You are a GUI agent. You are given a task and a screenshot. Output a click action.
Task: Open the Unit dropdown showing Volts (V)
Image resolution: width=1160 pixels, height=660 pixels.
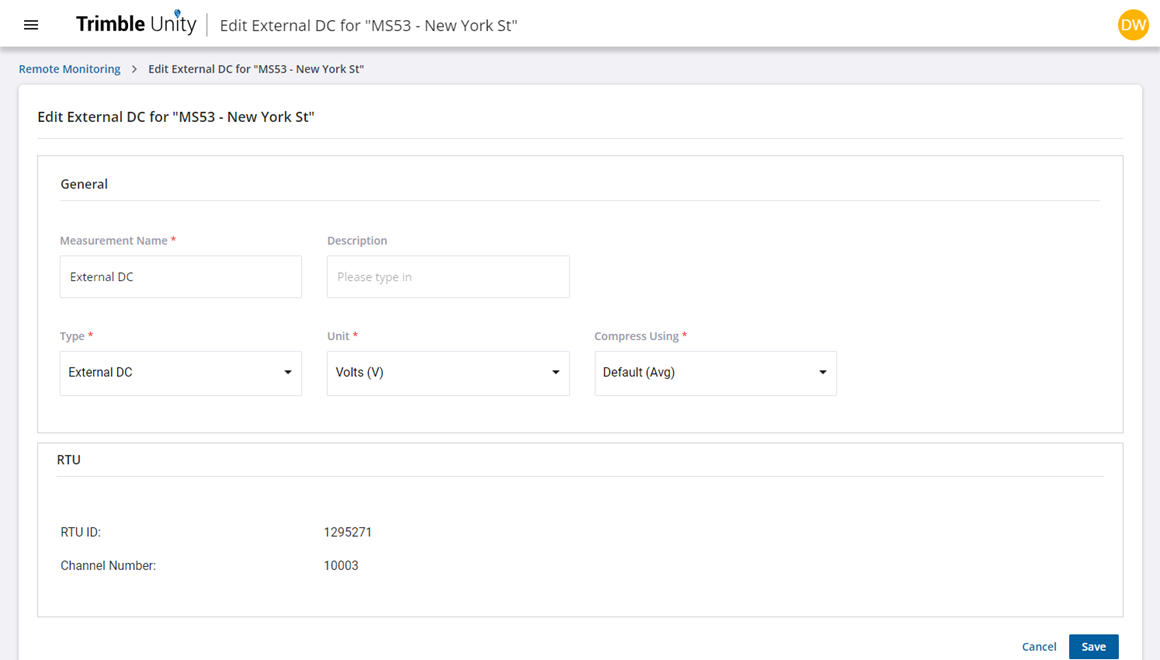tap(448, 373)
